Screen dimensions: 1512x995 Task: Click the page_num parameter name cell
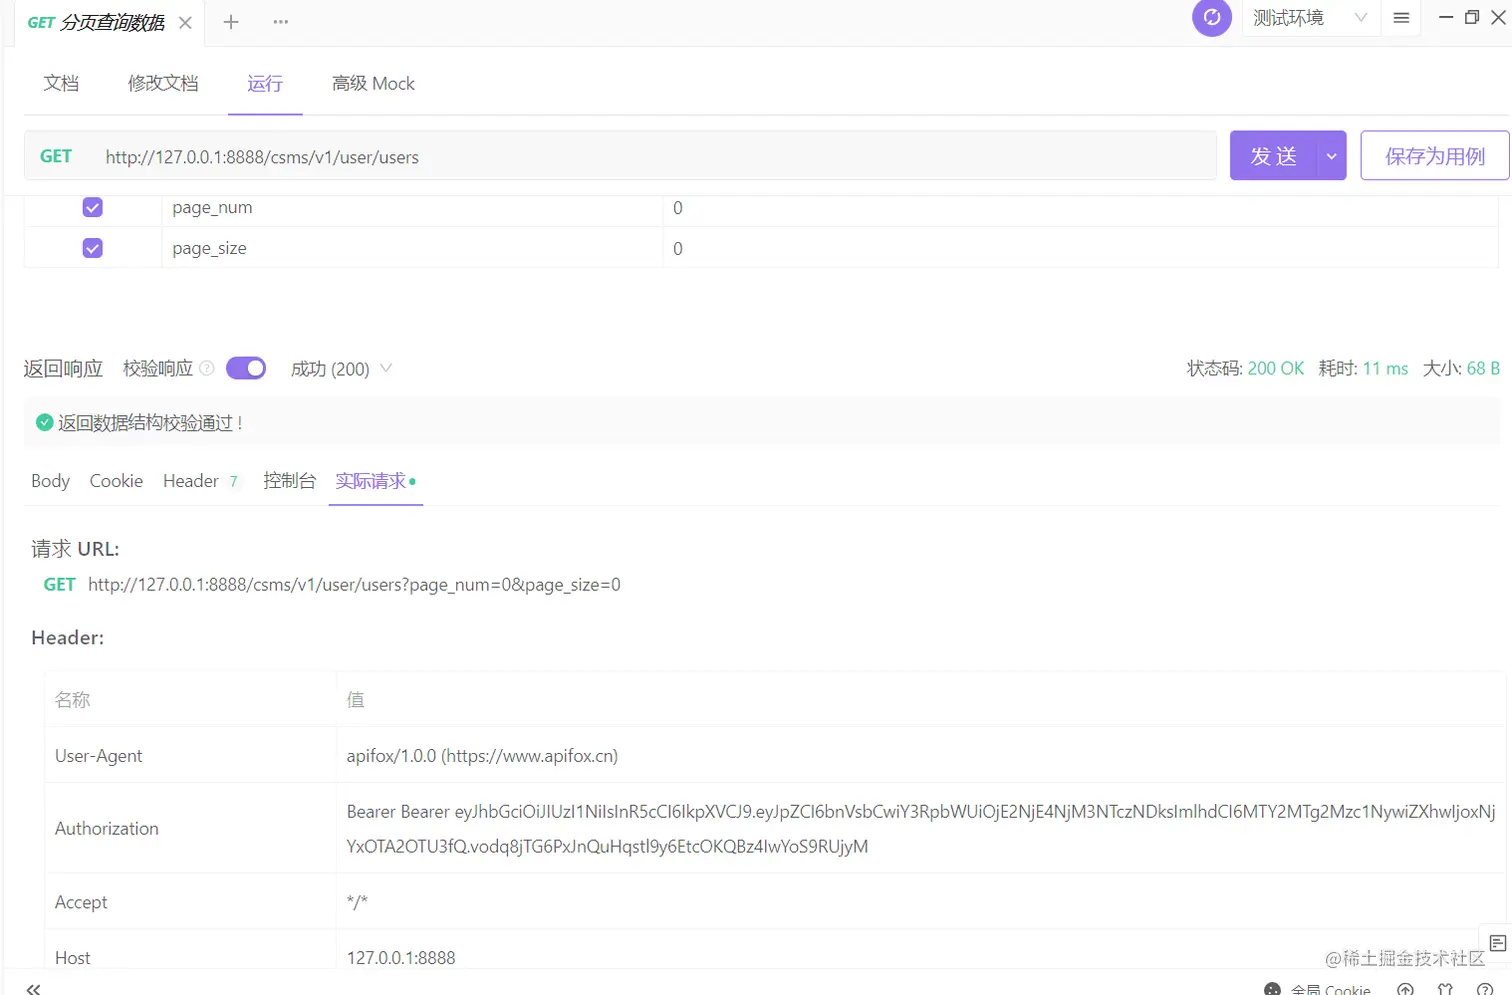(412, 208)
